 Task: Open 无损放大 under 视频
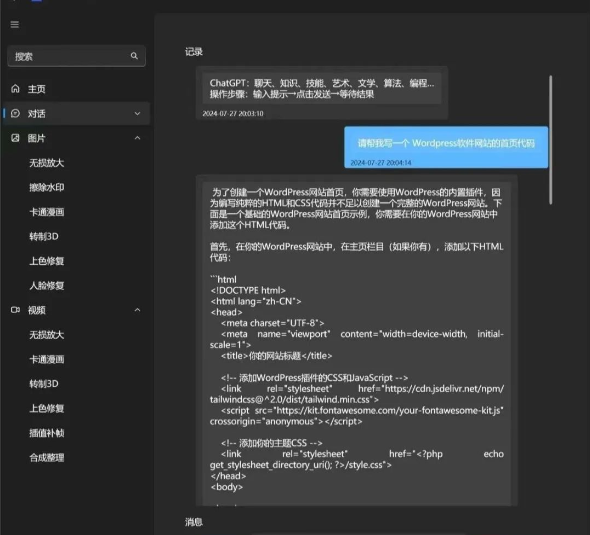coord(47,335)
